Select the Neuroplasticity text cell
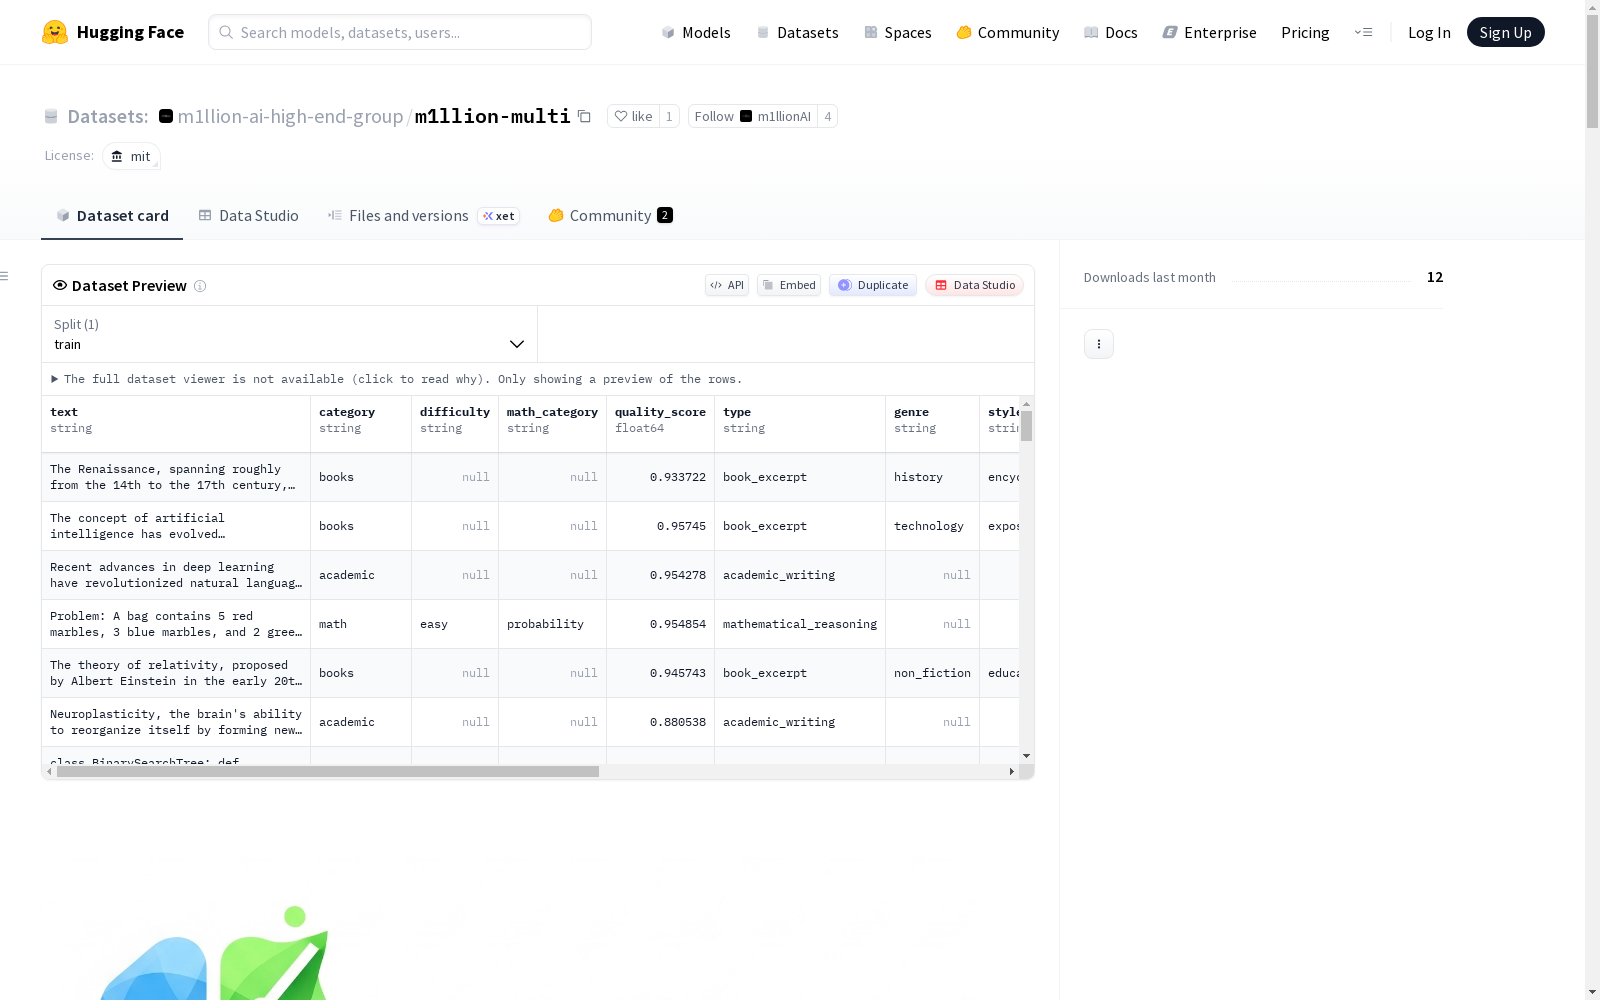Screen dimensions: 1600x1000 (x=176, y=722)
